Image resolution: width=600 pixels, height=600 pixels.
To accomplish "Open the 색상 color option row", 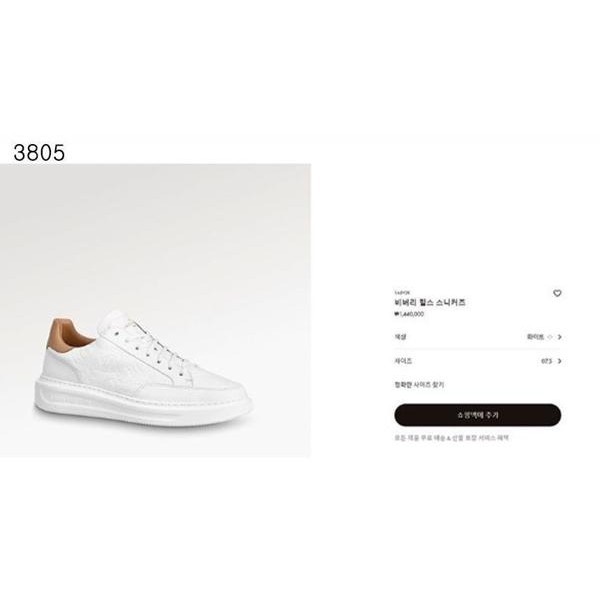I will click(478, 337).
